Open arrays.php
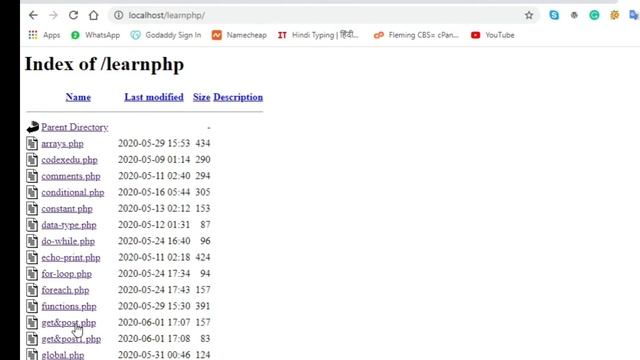The height and width of the screenshot is (360, 640). [62, 144]
